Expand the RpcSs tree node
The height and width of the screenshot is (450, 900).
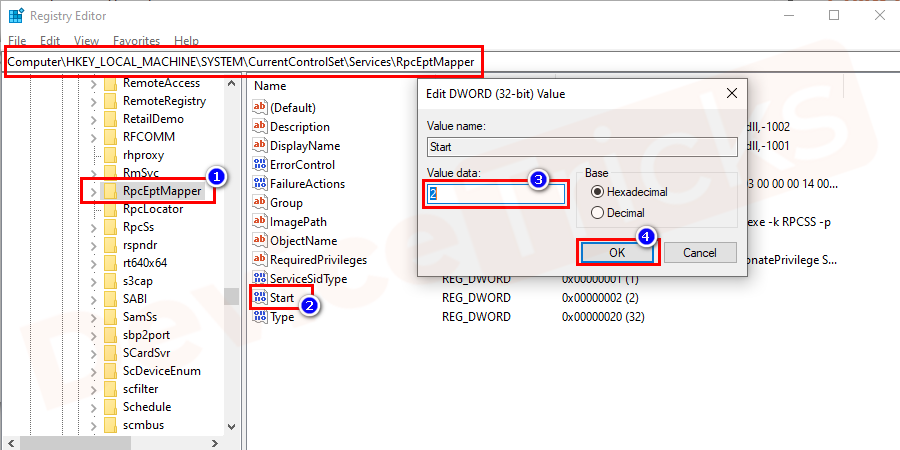[x=93, y=228]
